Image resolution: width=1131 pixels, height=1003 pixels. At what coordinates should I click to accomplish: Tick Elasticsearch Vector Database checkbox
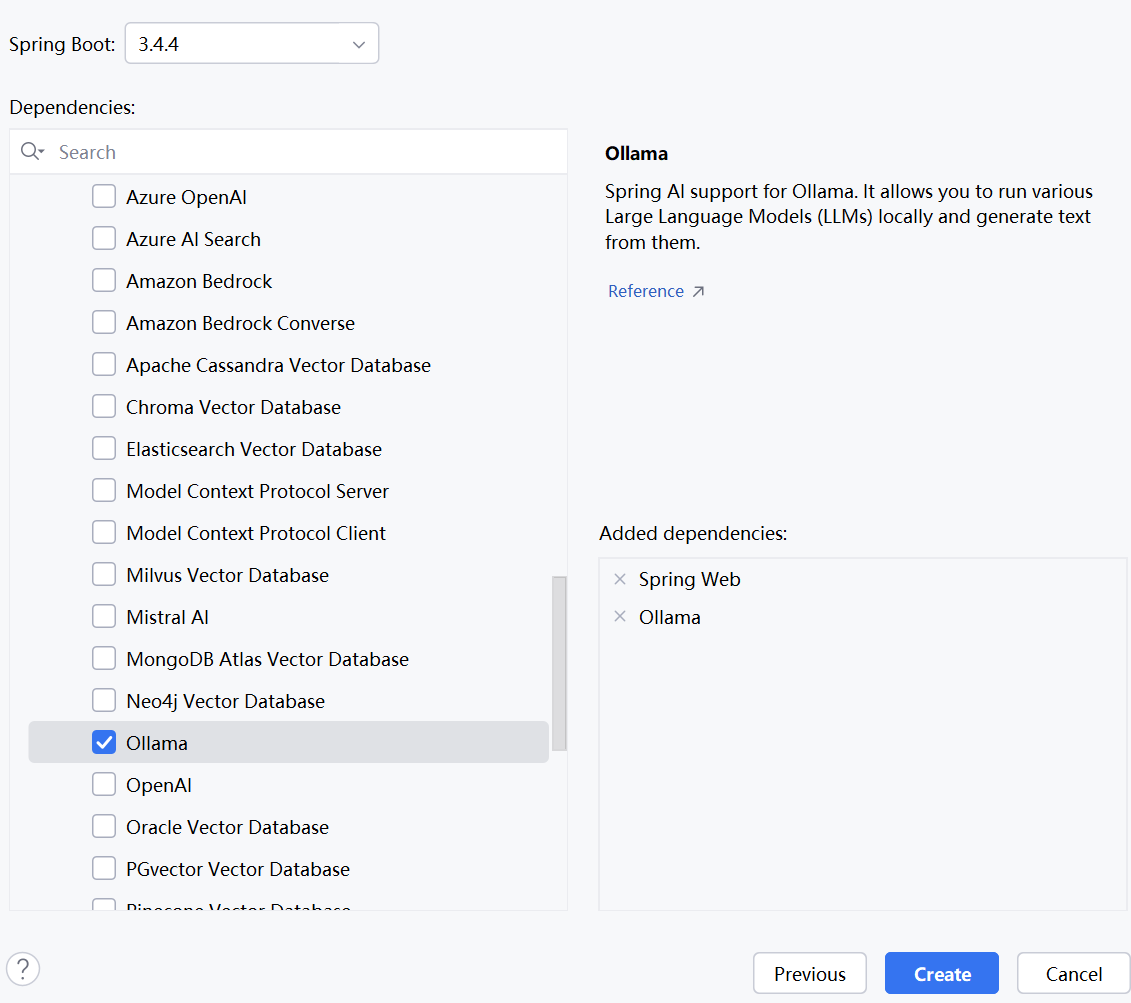click(x=104, y=449)
